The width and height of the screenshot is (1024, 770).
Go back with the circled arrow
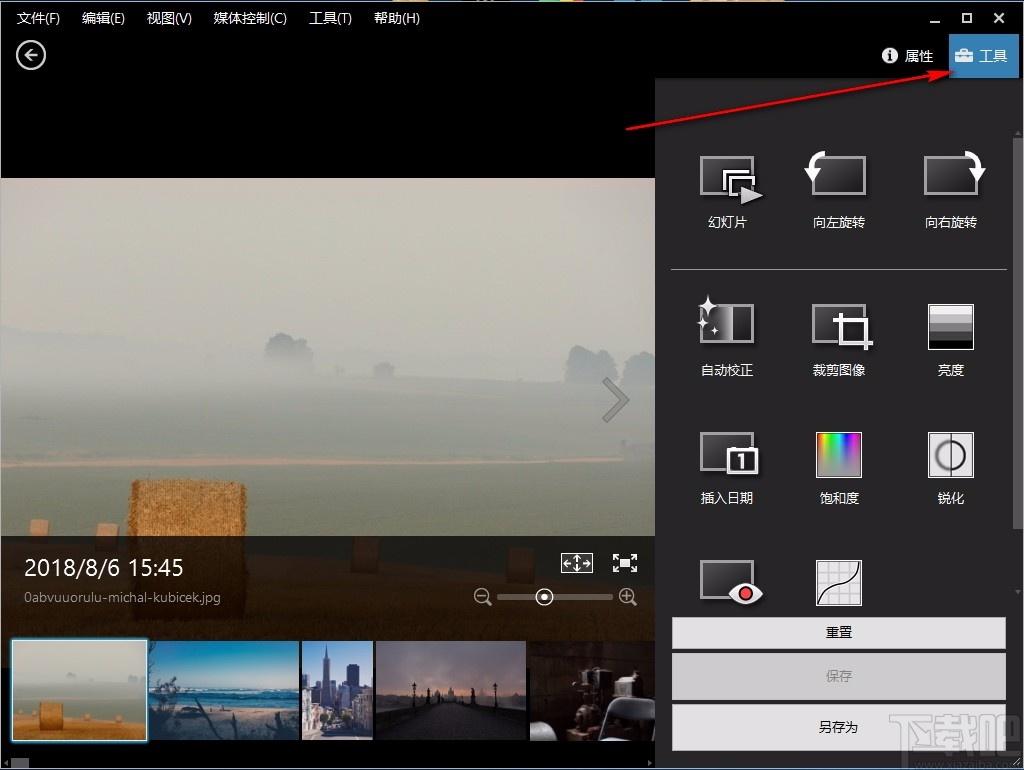point(31,55)
